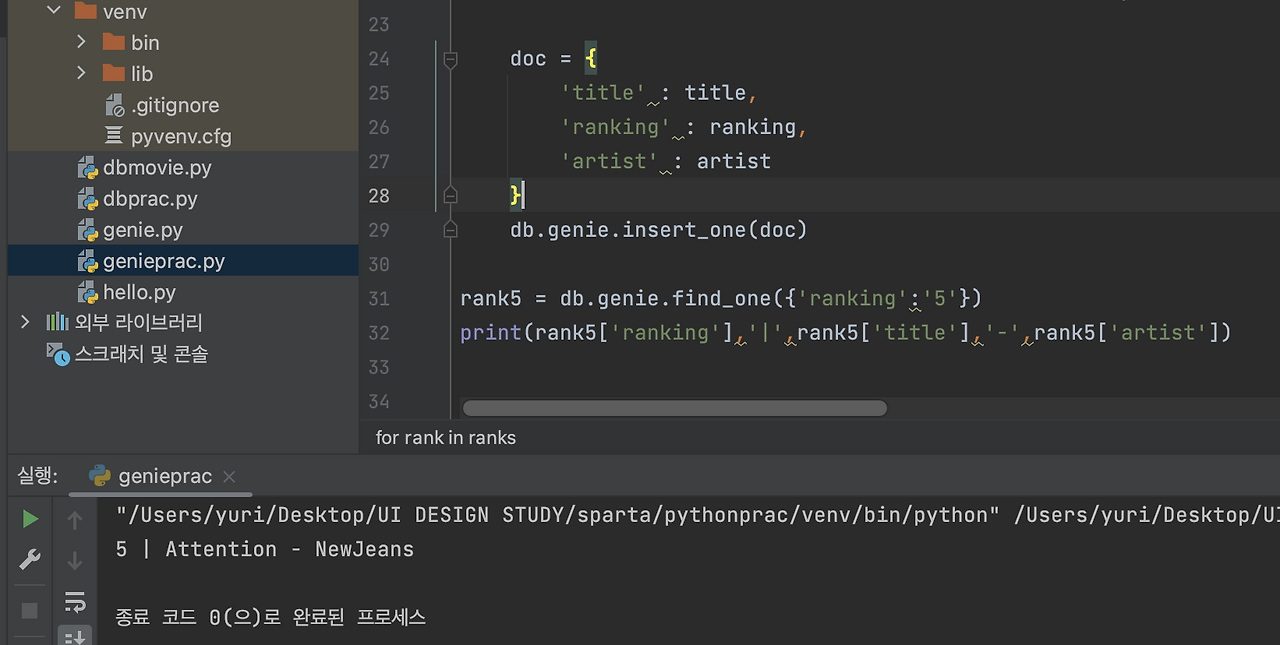
Task: Click the genieprac tab Python icon
Action: [x=99, y=476]
